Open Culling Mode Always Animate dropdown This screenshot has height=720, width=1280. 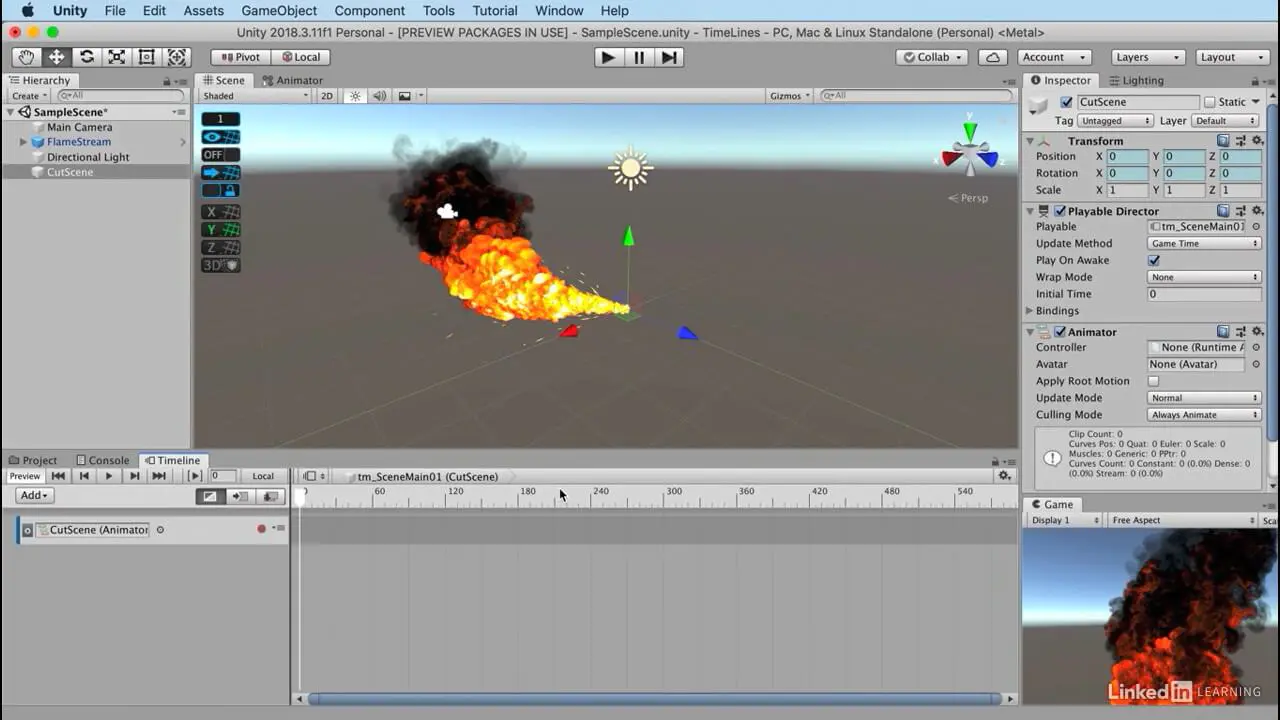click(1204, 415)
